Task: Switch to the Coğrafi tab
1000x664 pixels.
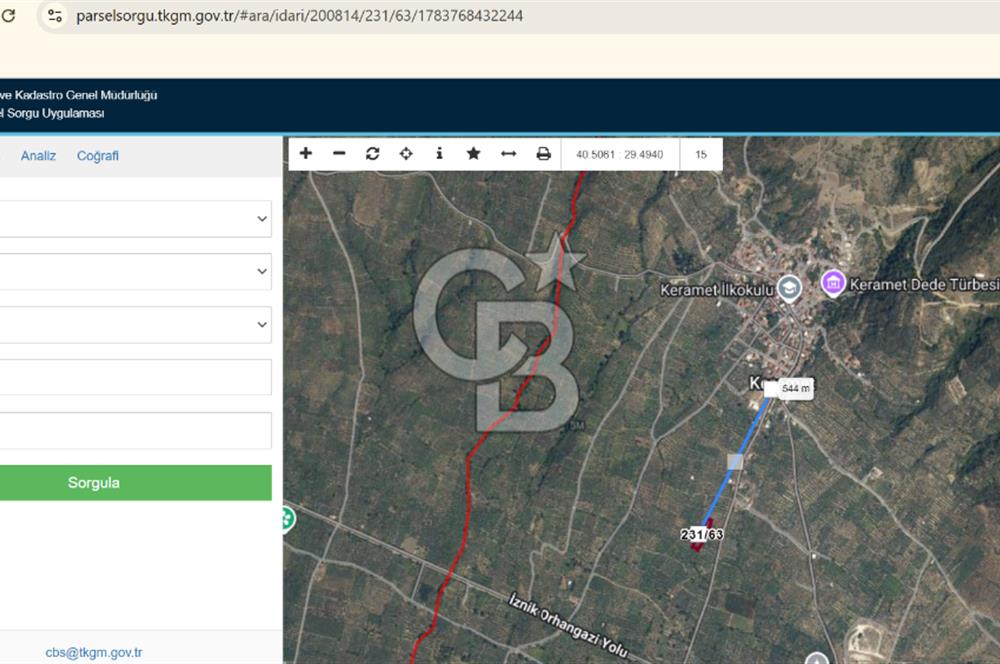Action: coord(98,156)
